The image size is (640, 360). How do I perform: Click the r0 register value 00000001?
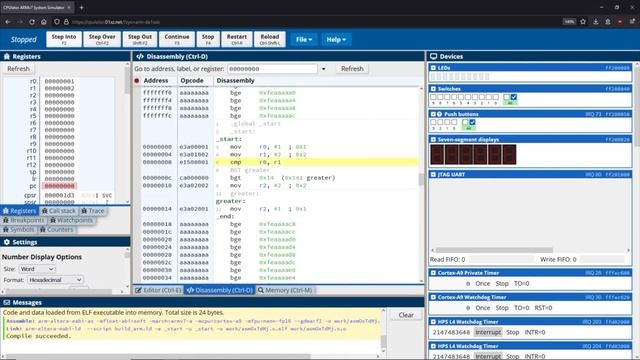[60, 81]
